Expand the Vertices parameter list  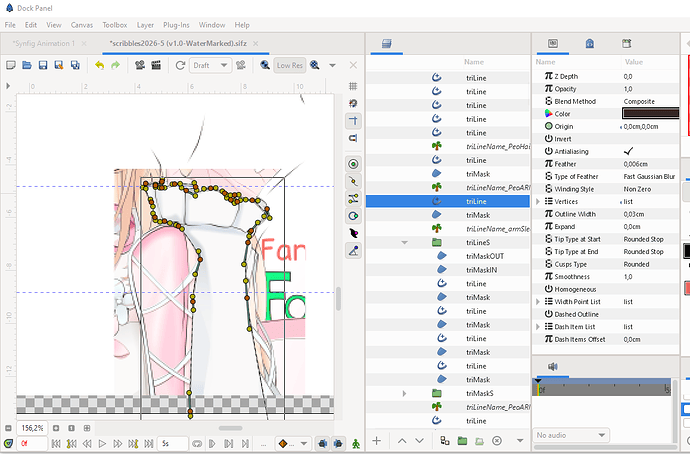(538, 201)
